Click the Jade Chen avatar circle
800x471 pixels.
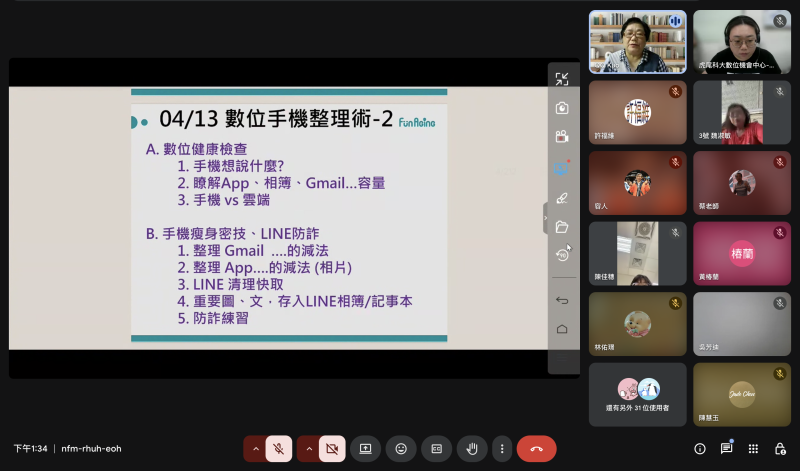point(742,394)
